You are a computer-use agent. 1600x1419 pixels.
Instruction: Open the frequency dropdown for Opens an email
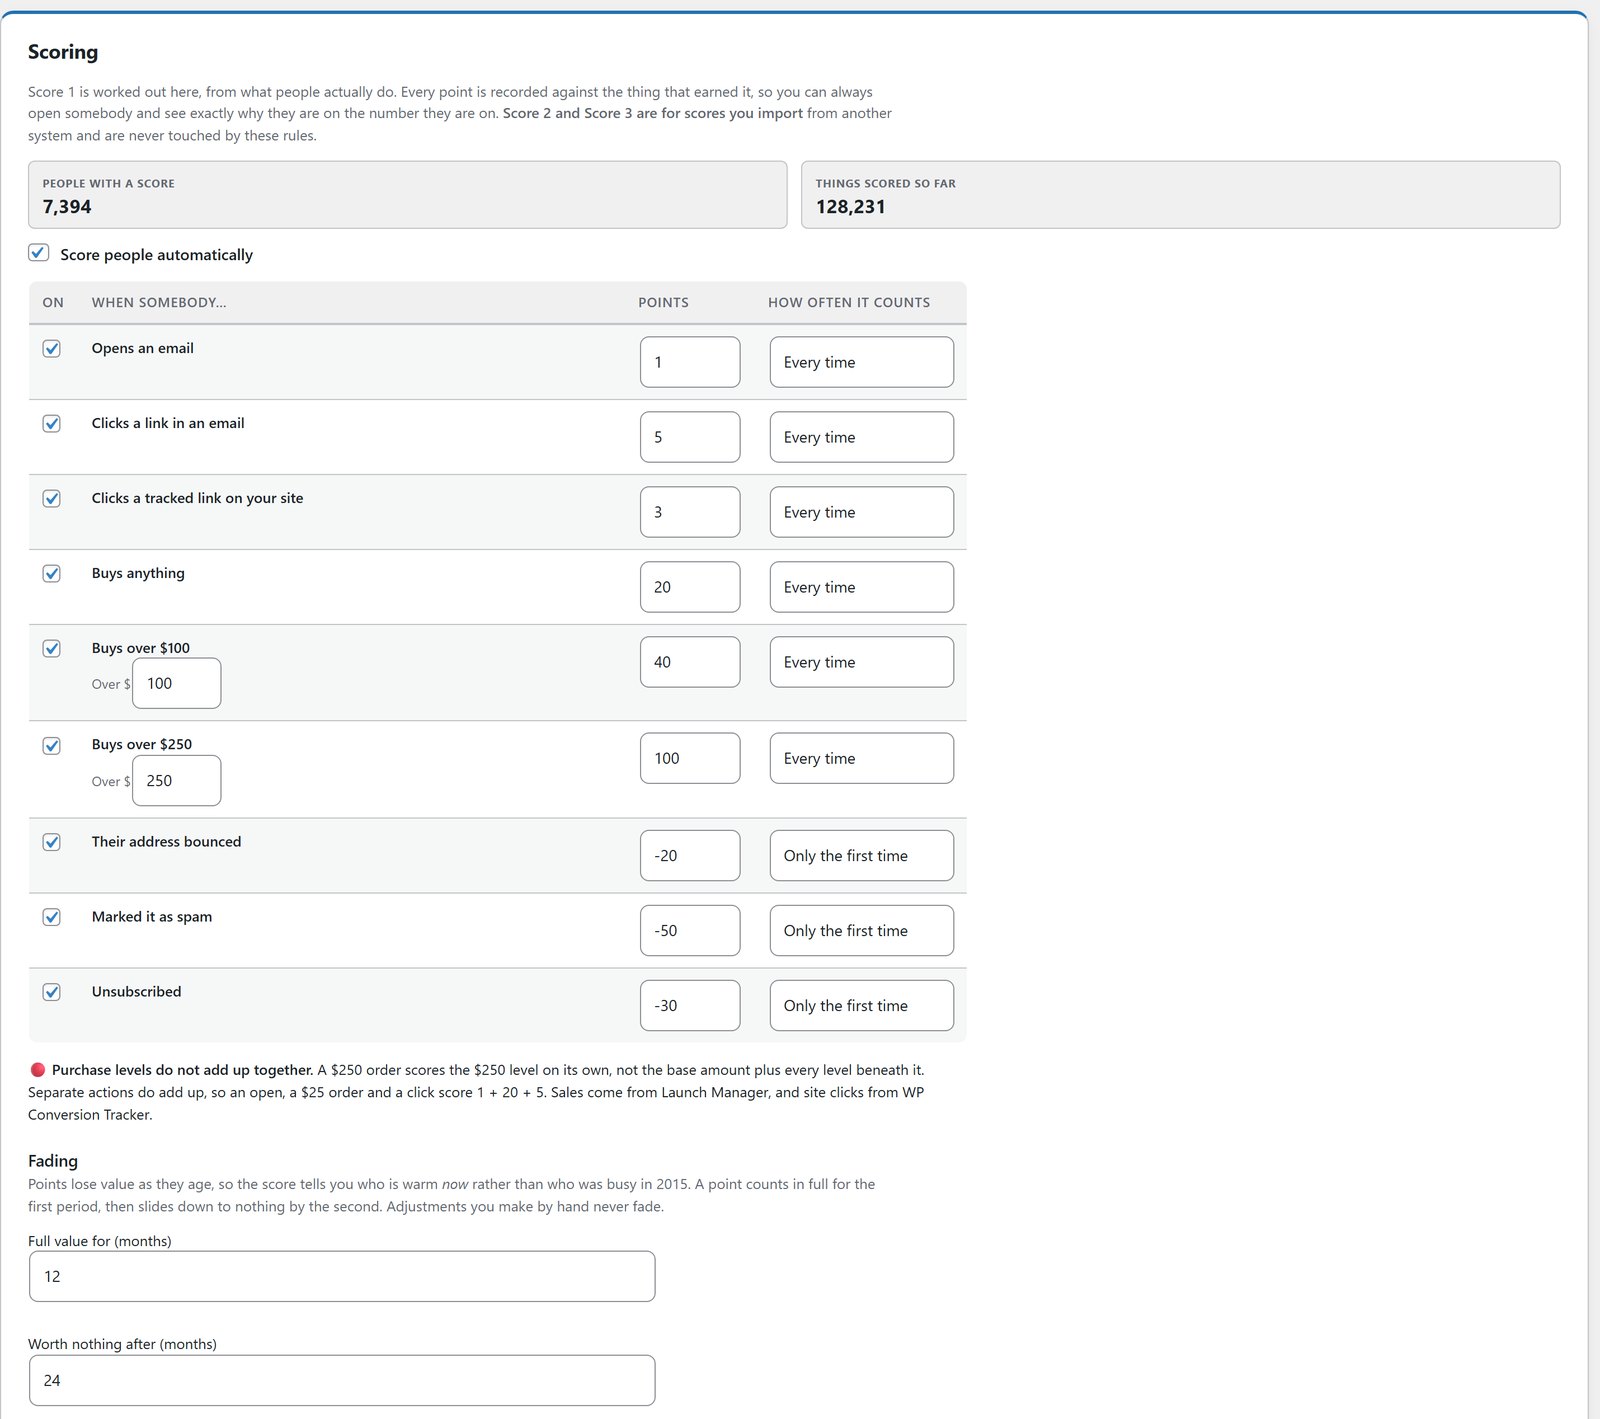861,362
